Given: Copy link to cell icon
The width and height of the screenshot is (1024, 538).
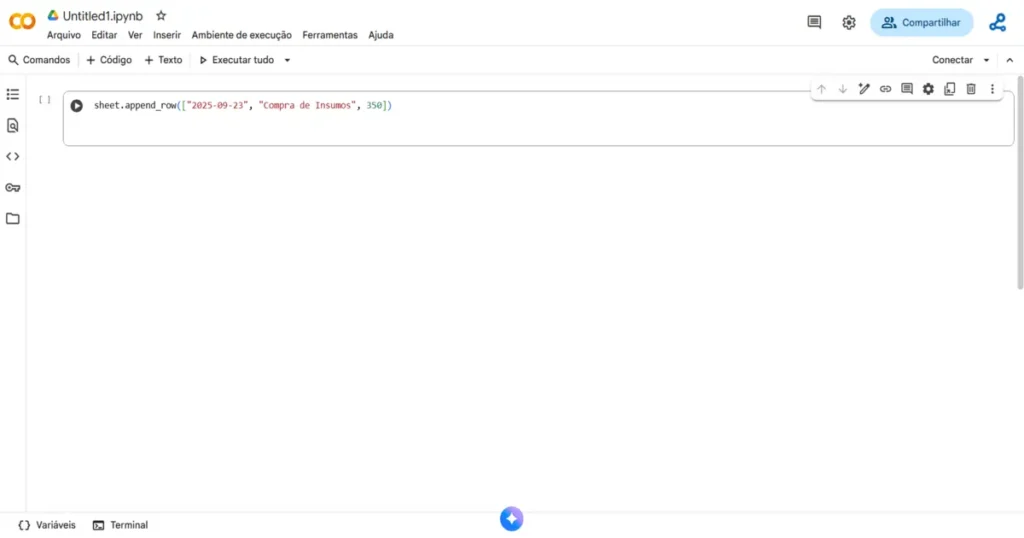Looking at the screenshot, I should pyautogui.click(x=885, y=89).
